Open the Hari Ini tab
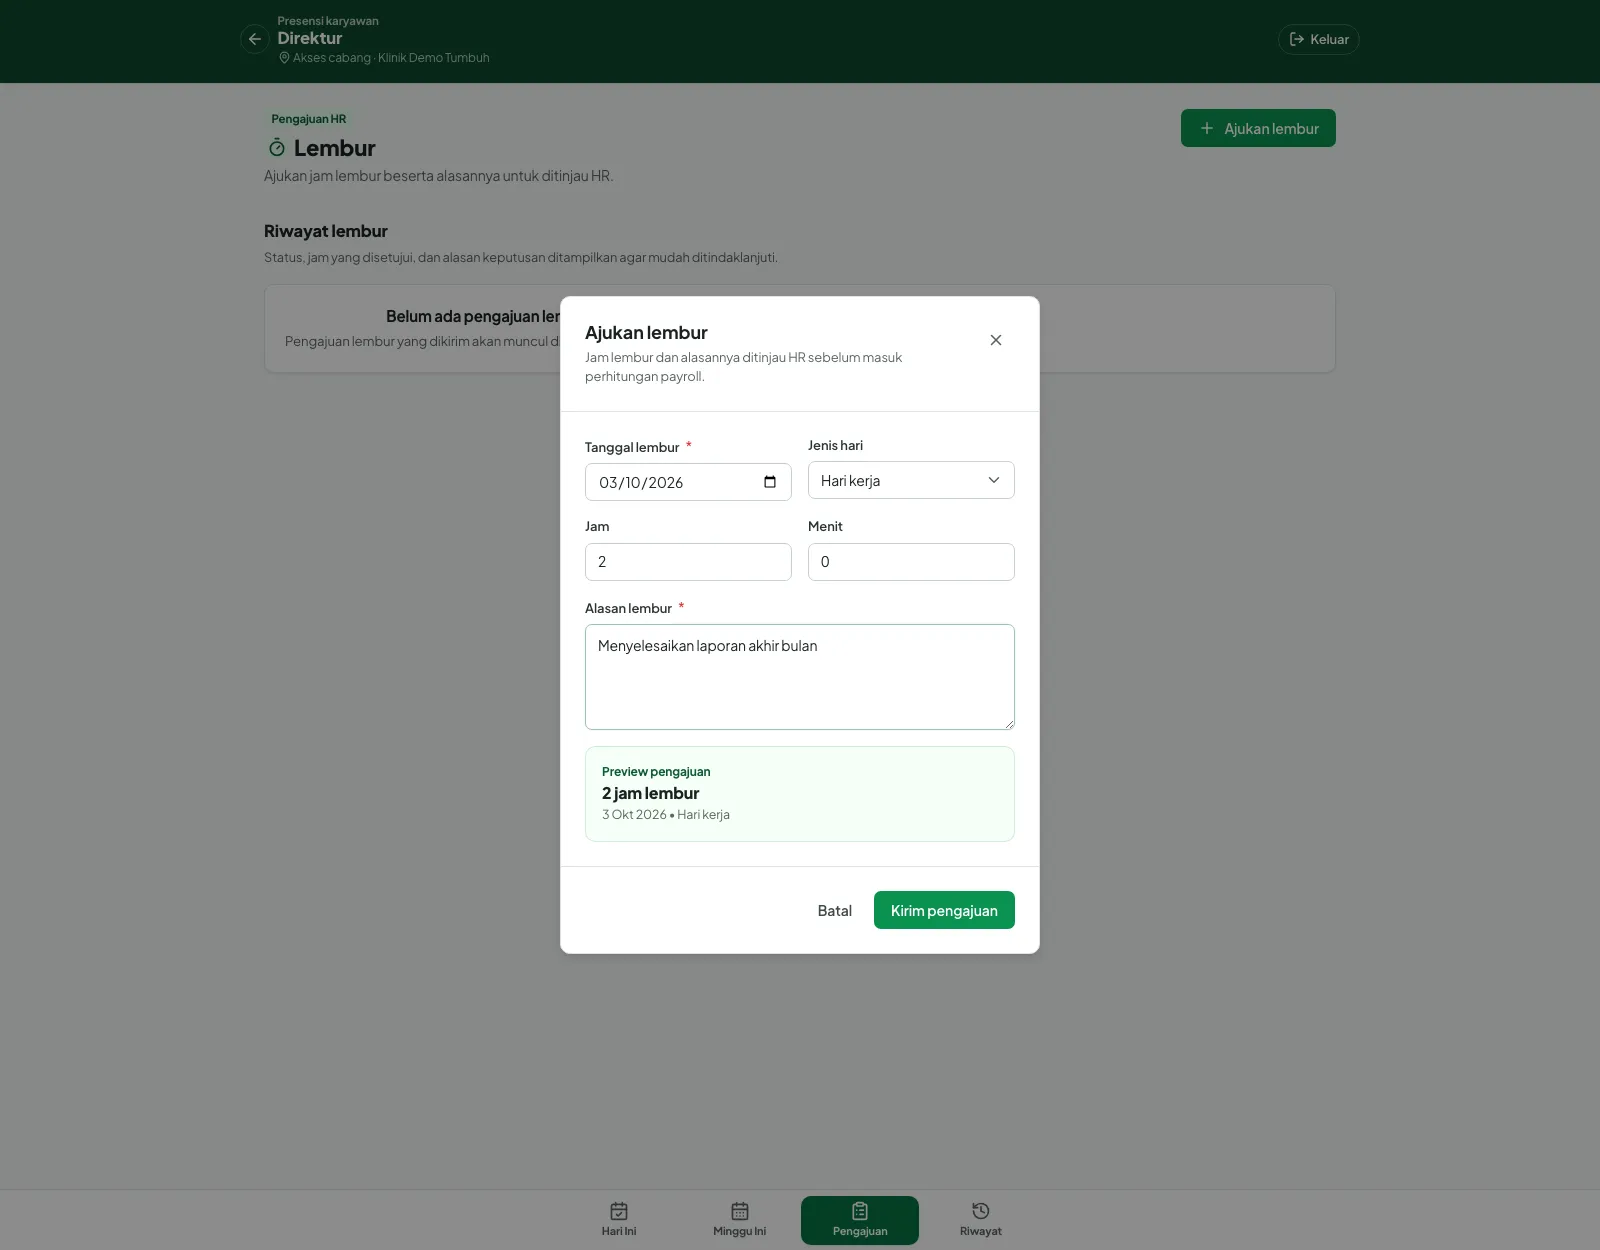The width and height of the screenshot is (1600, 1250). 619,1220
